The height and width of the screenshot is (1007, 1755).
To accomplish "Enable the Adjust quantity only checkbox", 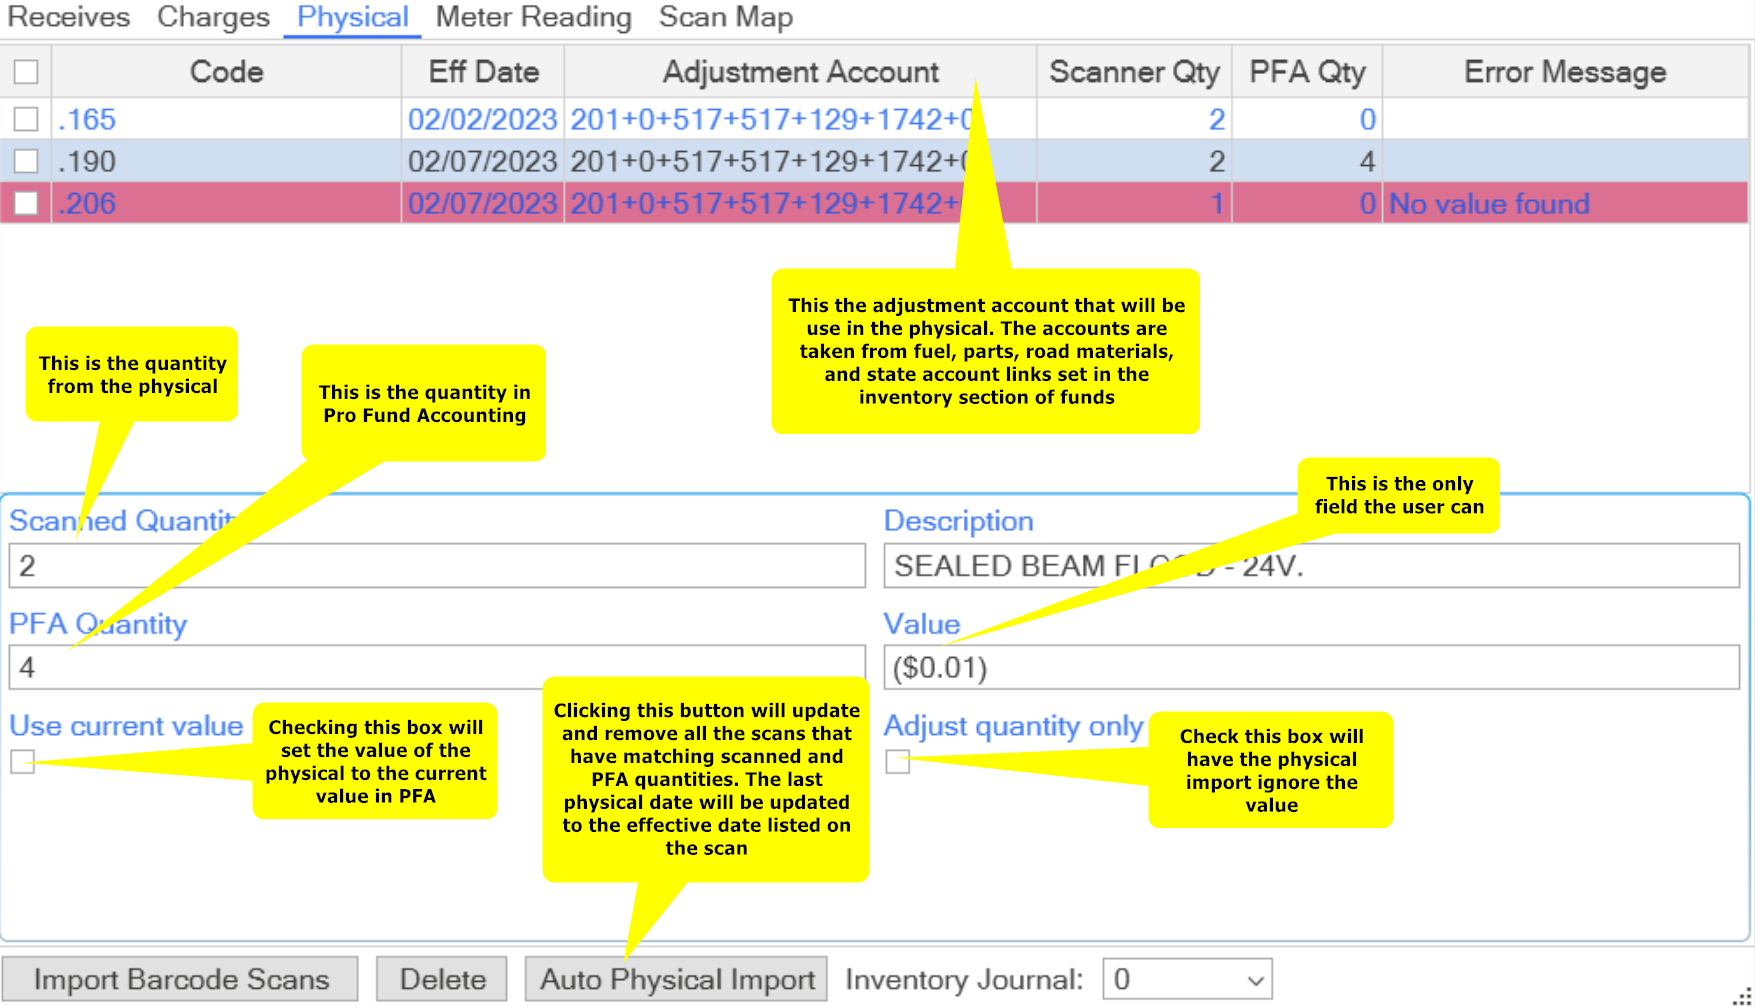I will (x=898, y=762).
